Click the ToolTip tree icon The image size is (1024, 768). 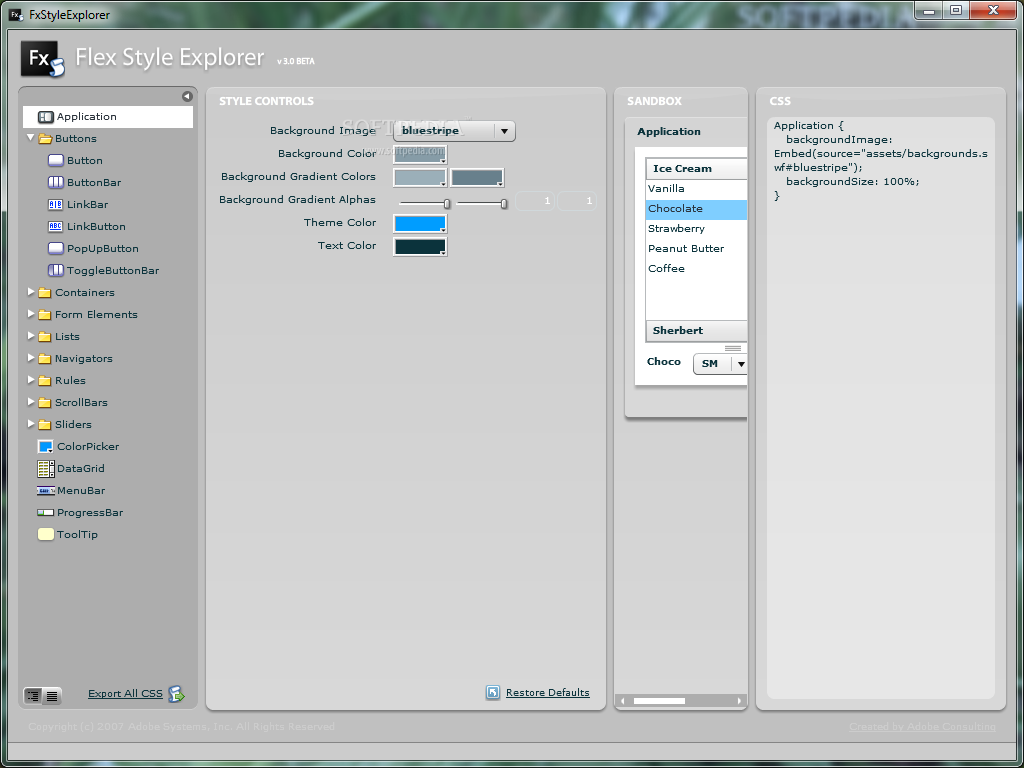pyautogui.click(x=46, y=534)
